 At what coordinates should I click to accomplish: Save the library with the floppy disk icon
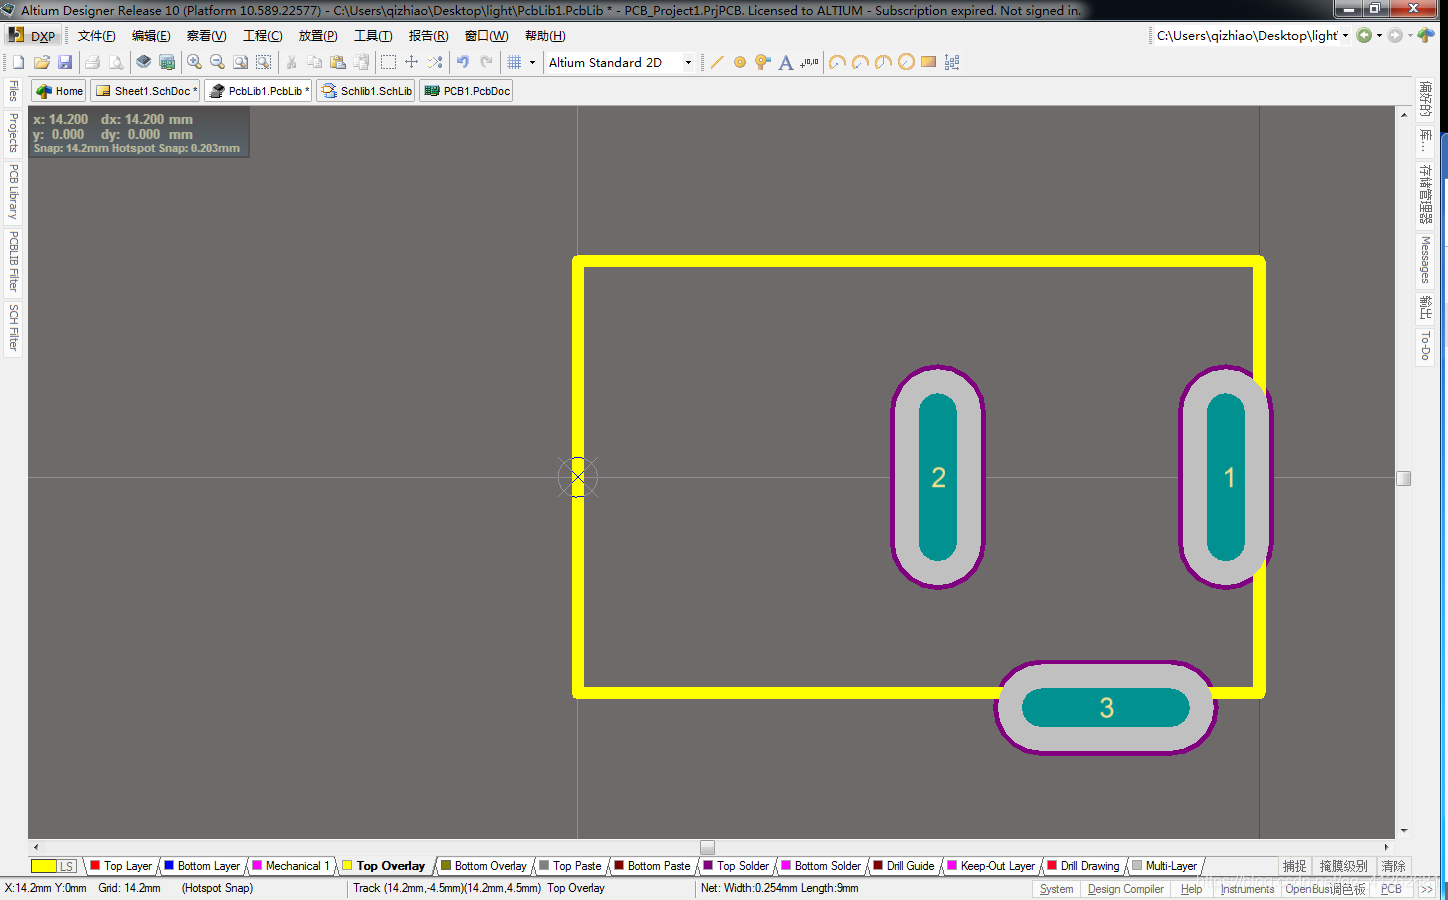[65, 62]
